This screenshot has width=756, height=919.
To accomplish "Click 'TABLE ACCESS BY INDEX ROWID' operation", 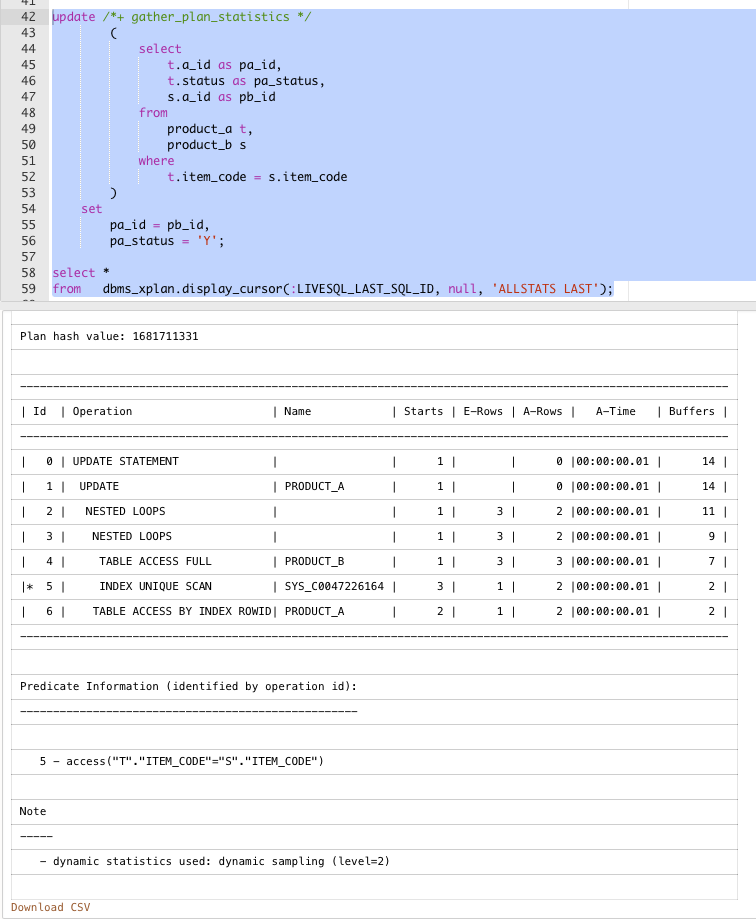I will pyautogui.click(x=182, y=611).
